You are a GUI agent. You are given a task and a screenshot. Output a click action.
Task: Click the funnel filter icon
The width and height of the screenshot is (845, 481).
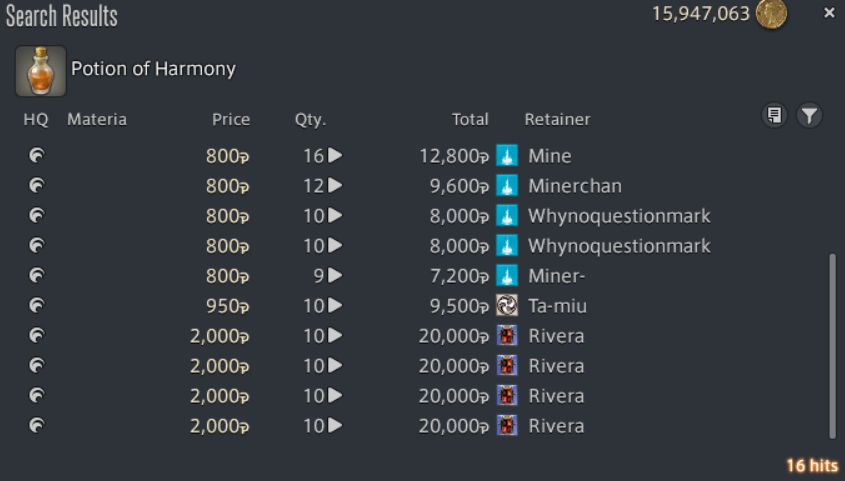(809, 115)
